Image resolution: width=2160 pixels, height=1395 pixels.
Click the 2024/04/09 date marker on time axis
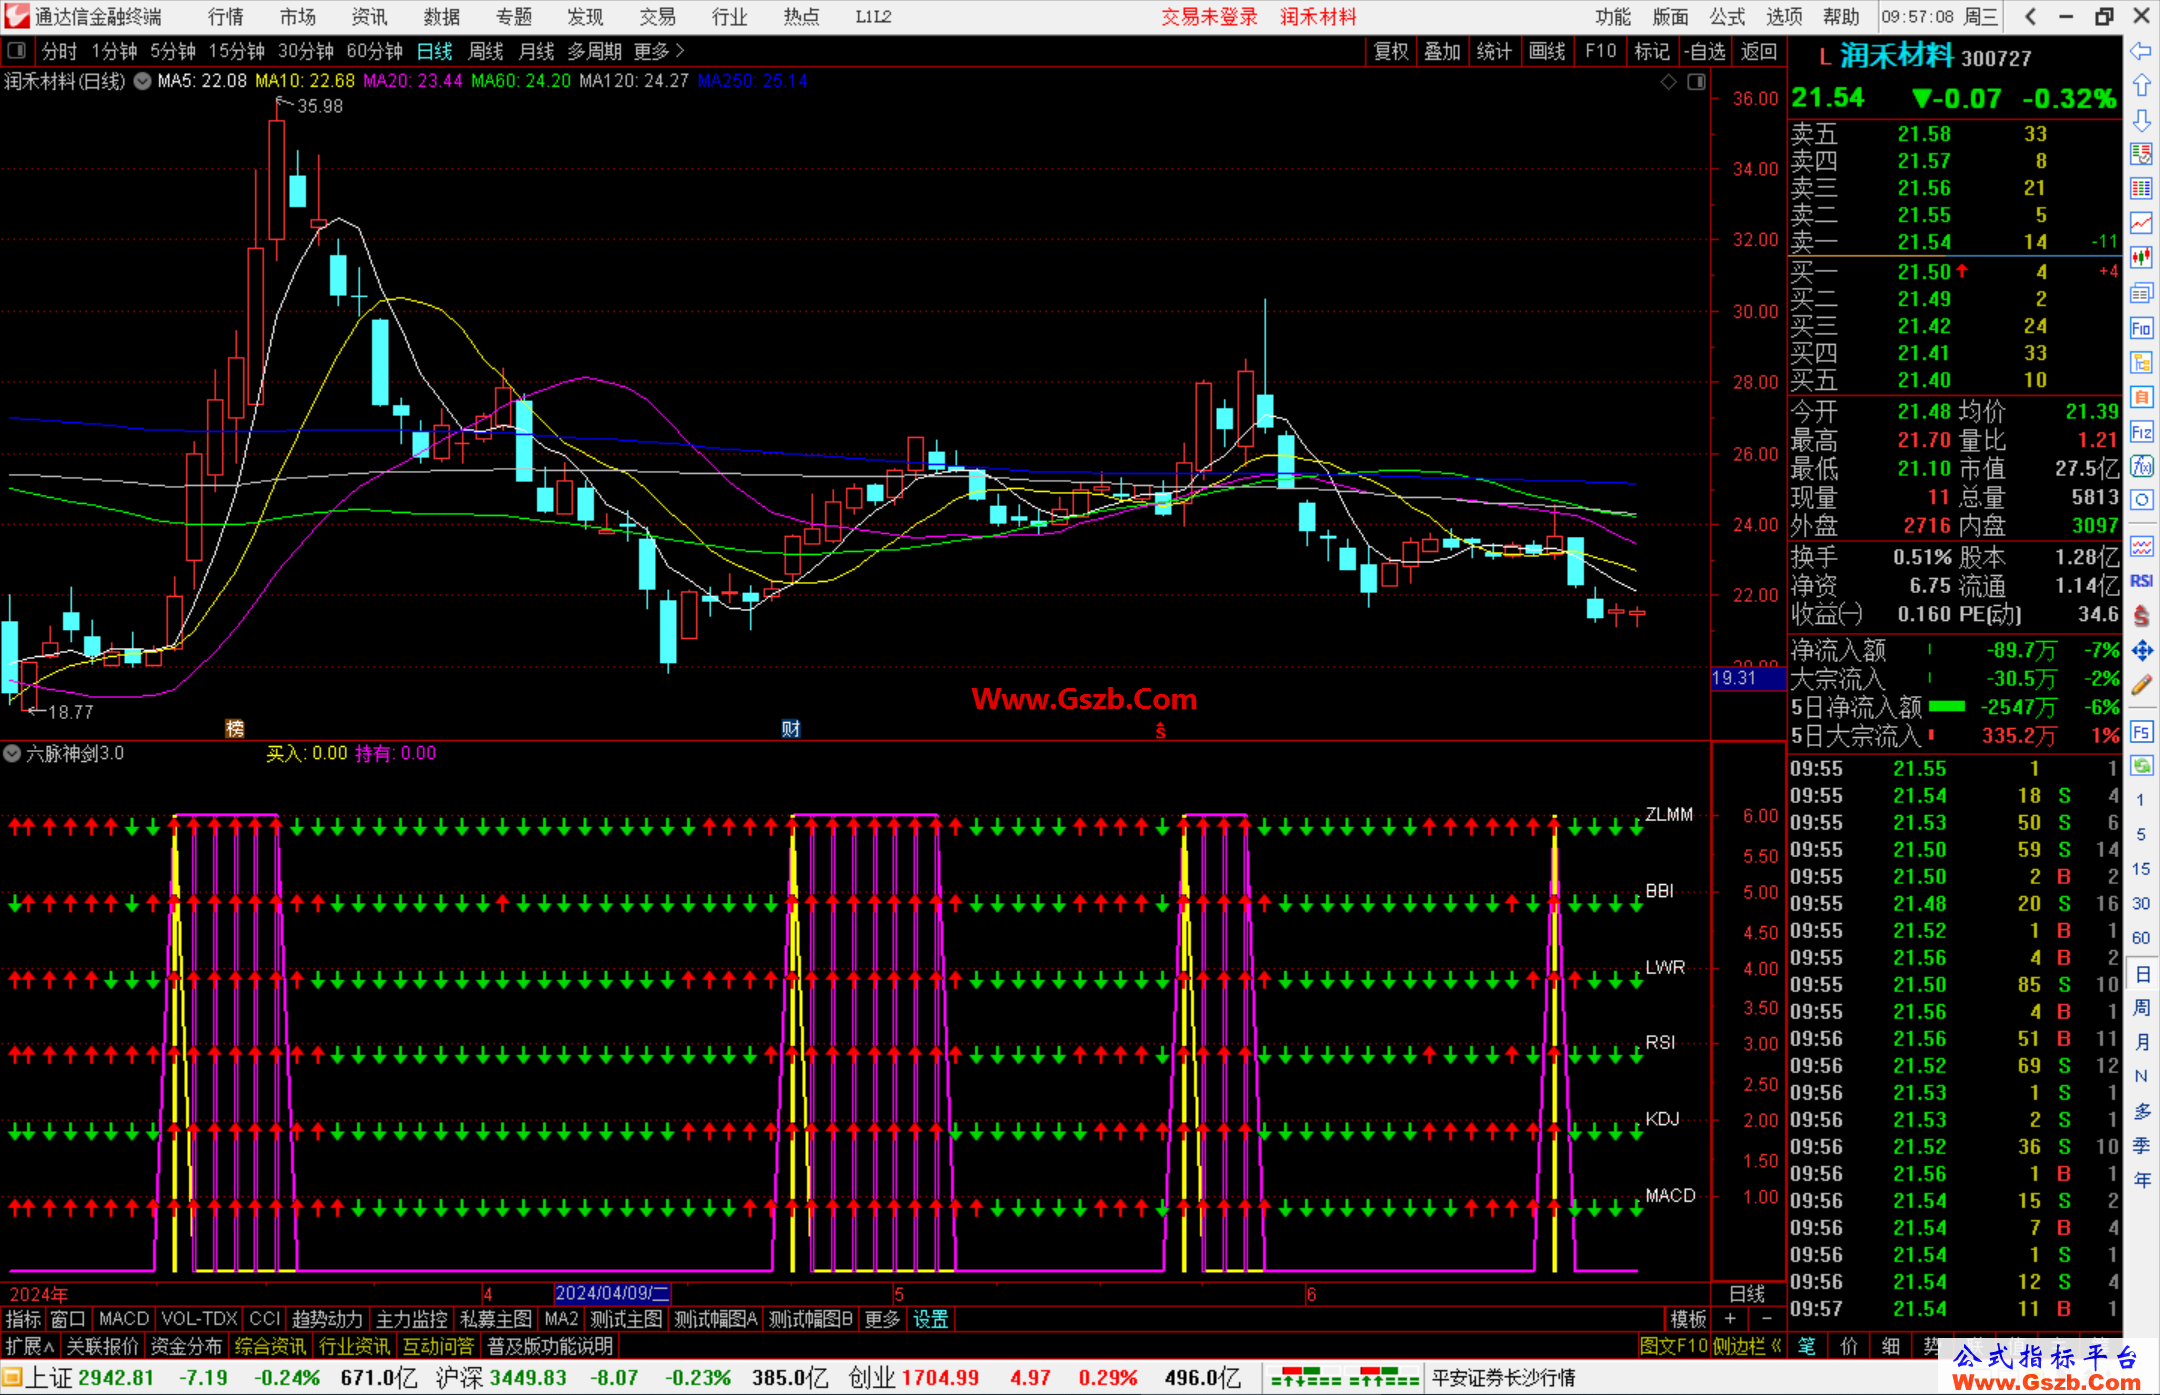coord(612,1293)
